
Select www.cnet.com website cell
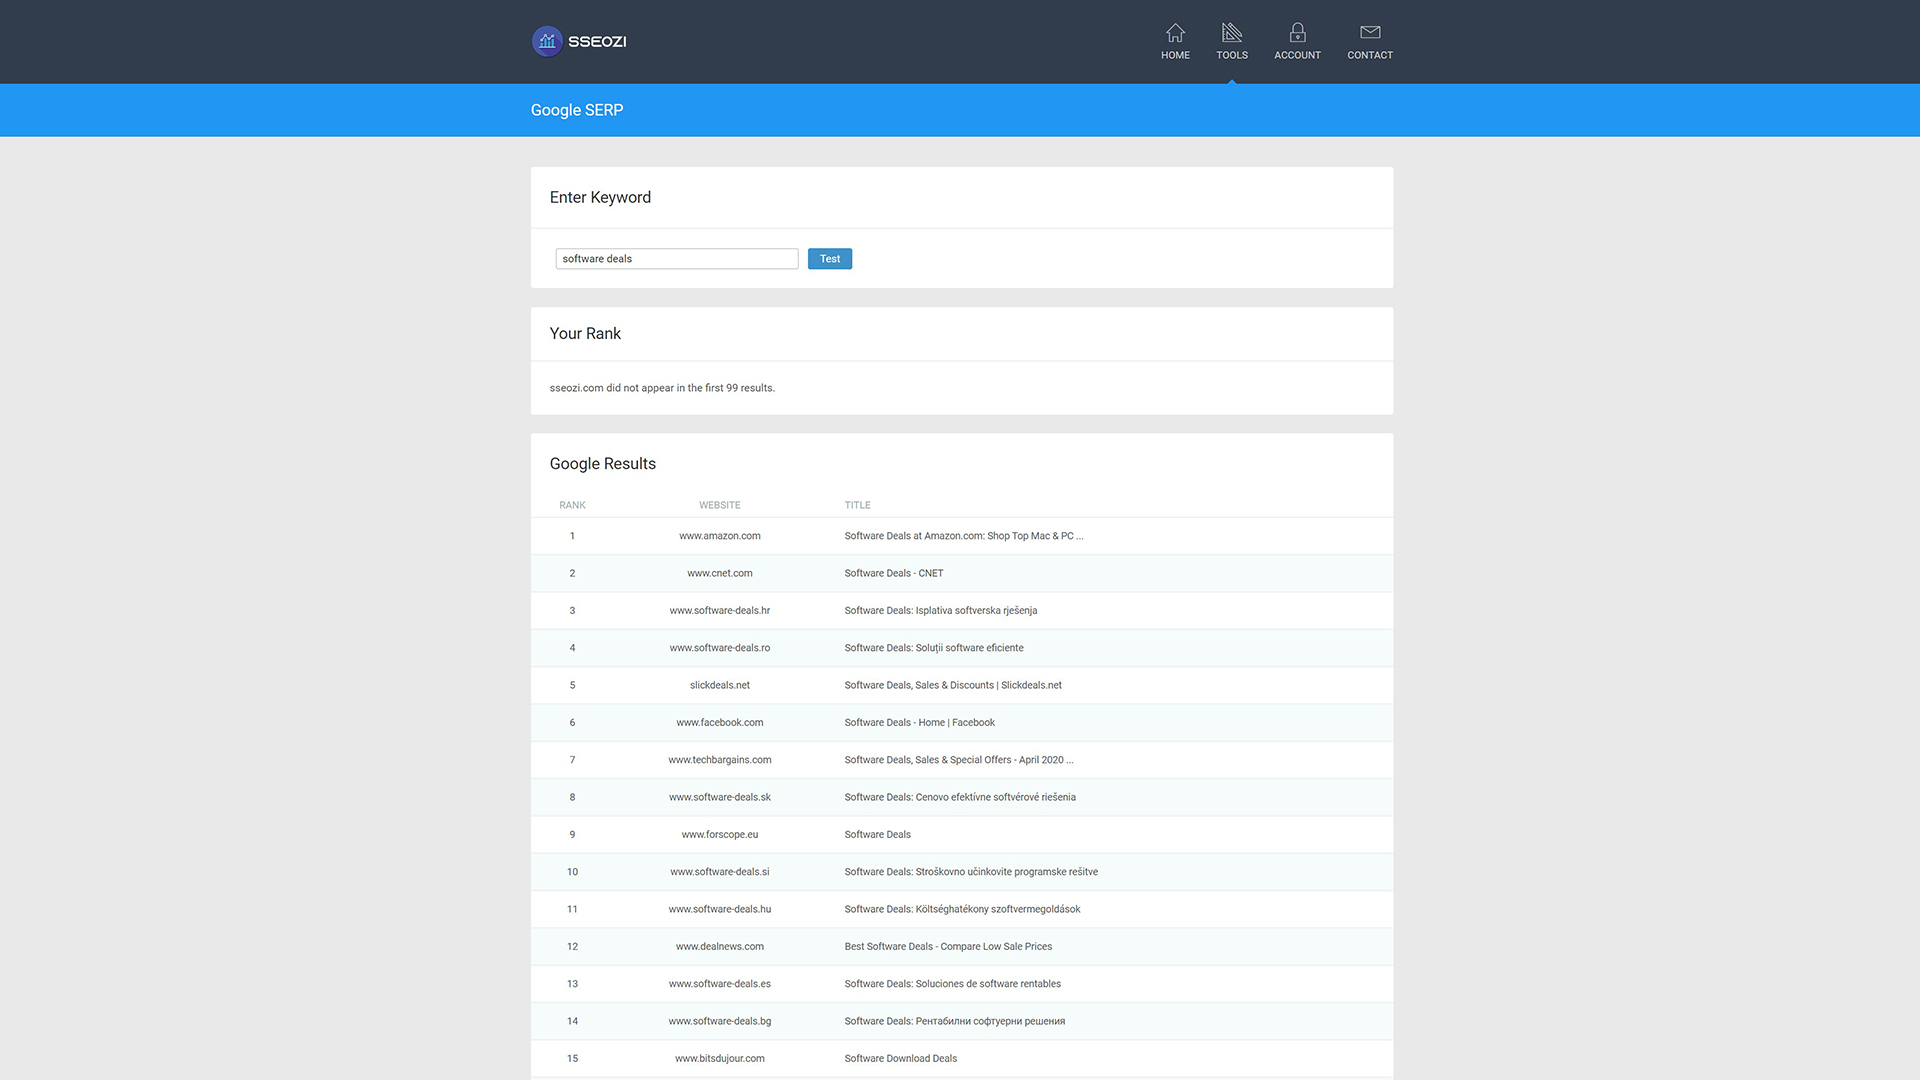720,573
